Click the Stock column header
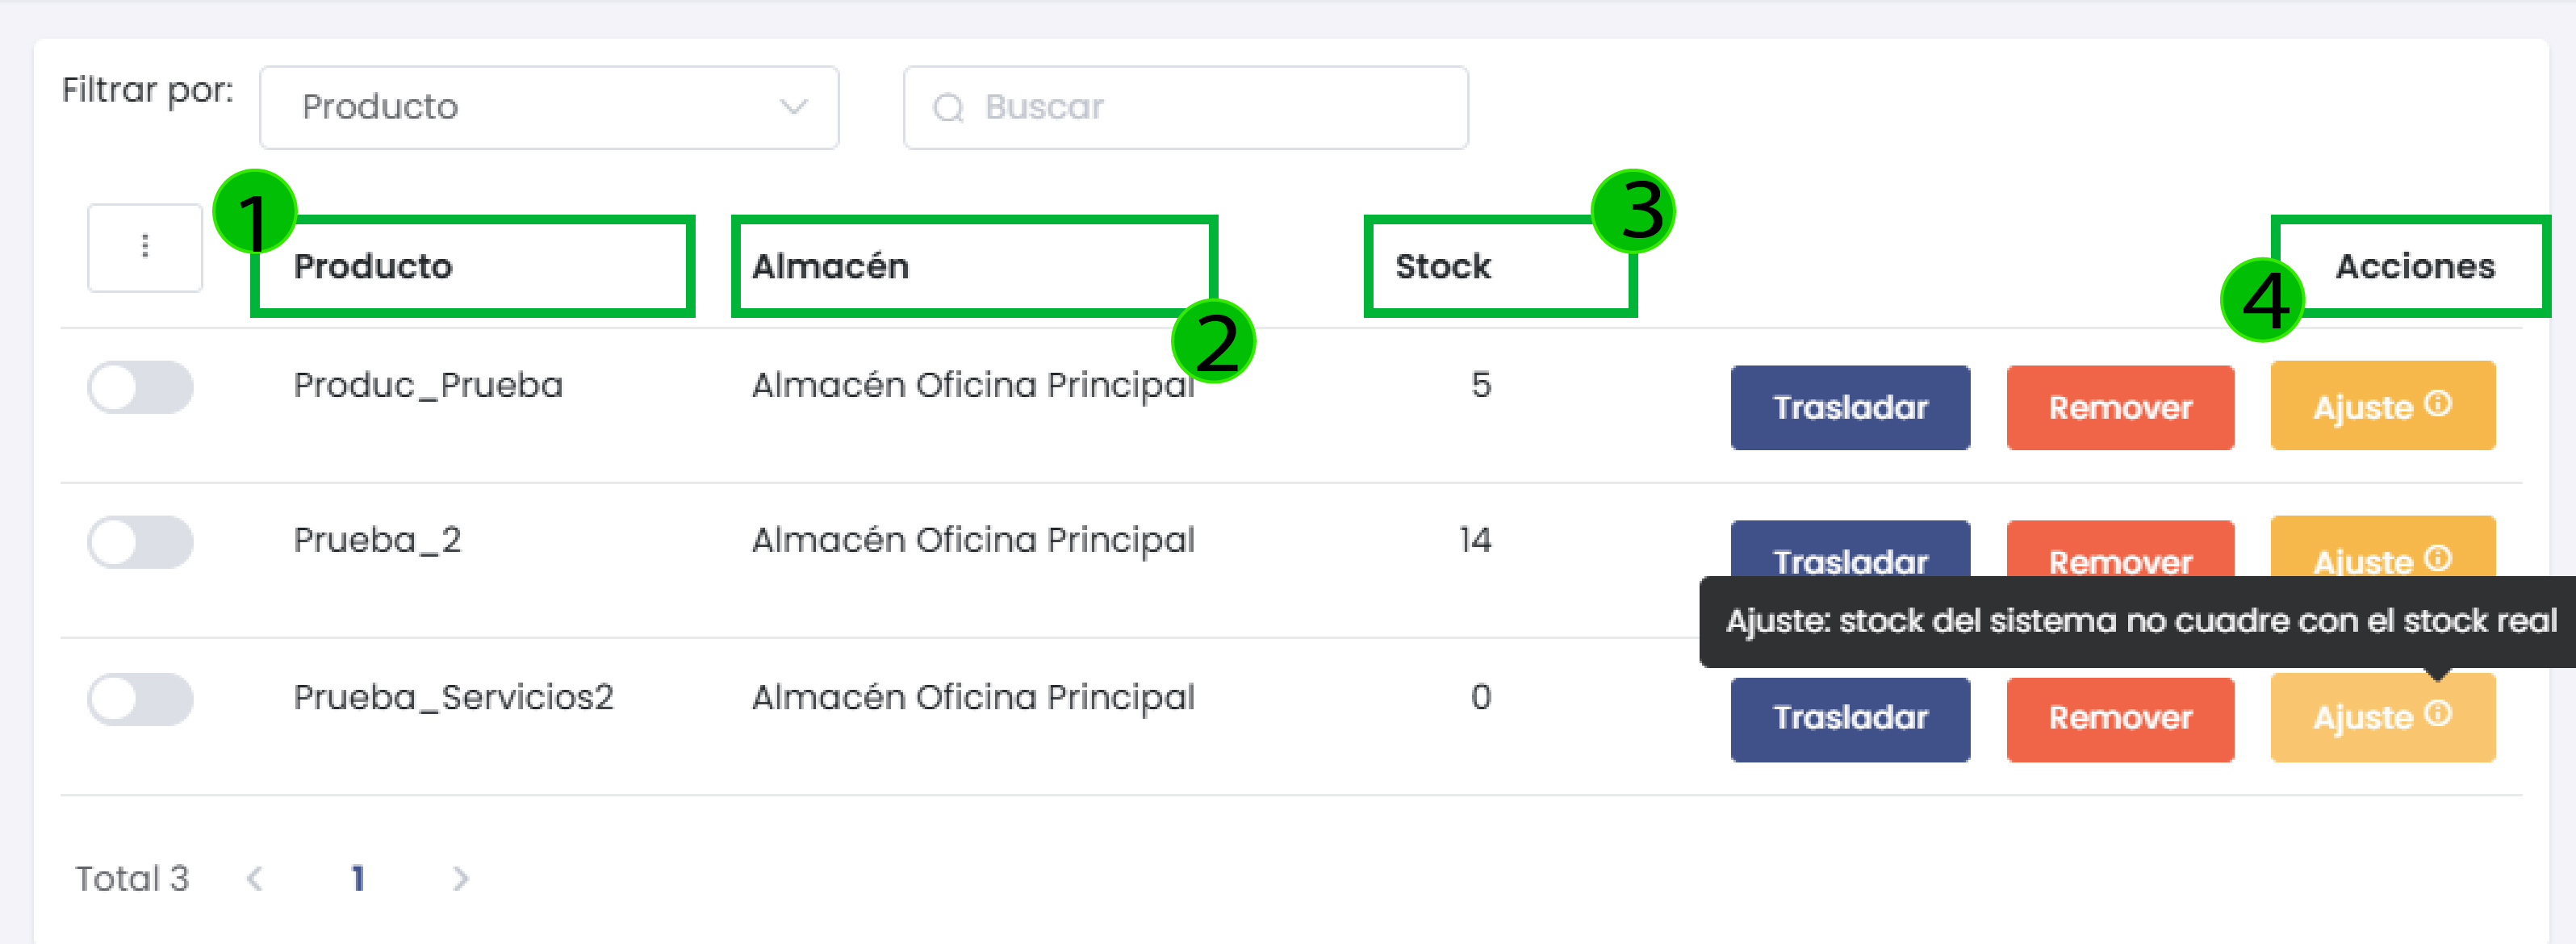 coord(1442,266)
